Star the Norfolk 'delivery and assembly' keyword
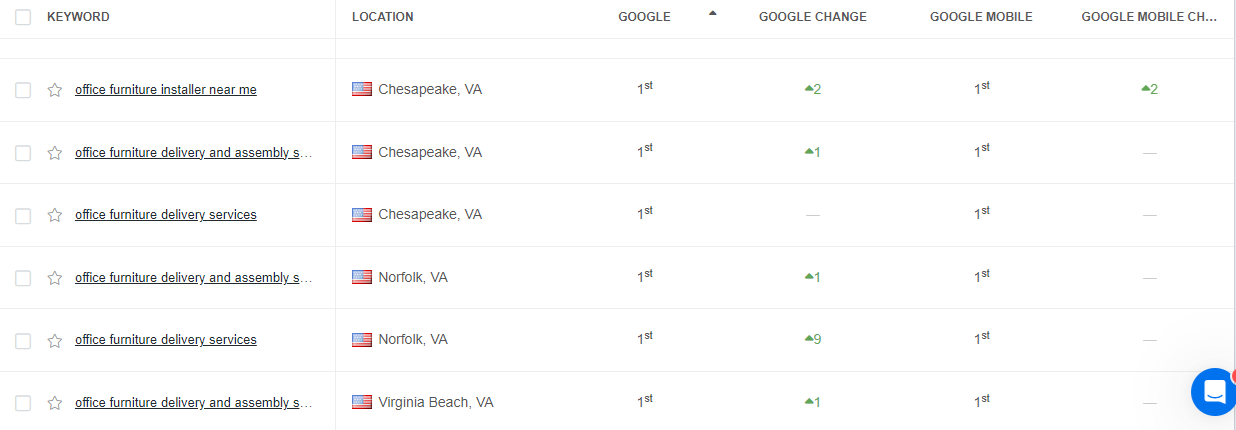This screenshot has width=1236, height=430. [55, 278]
